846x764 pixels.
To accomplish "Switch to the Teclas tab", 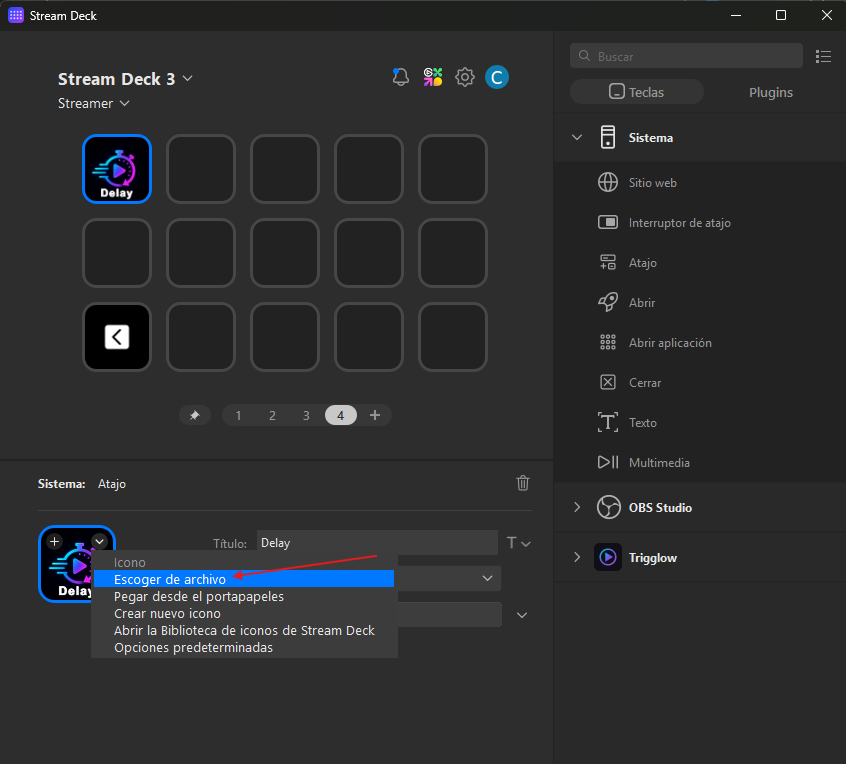I will click(x=637, y=92).
